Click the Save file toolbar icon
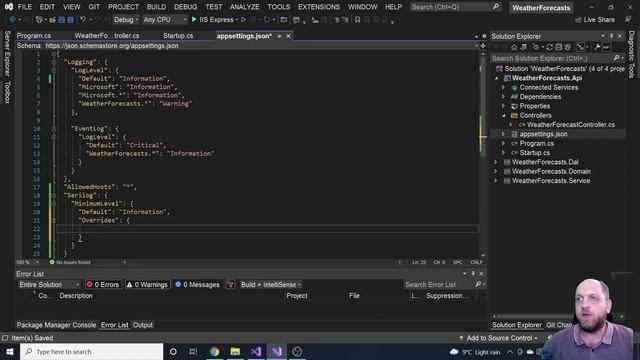 click(62, 20)
